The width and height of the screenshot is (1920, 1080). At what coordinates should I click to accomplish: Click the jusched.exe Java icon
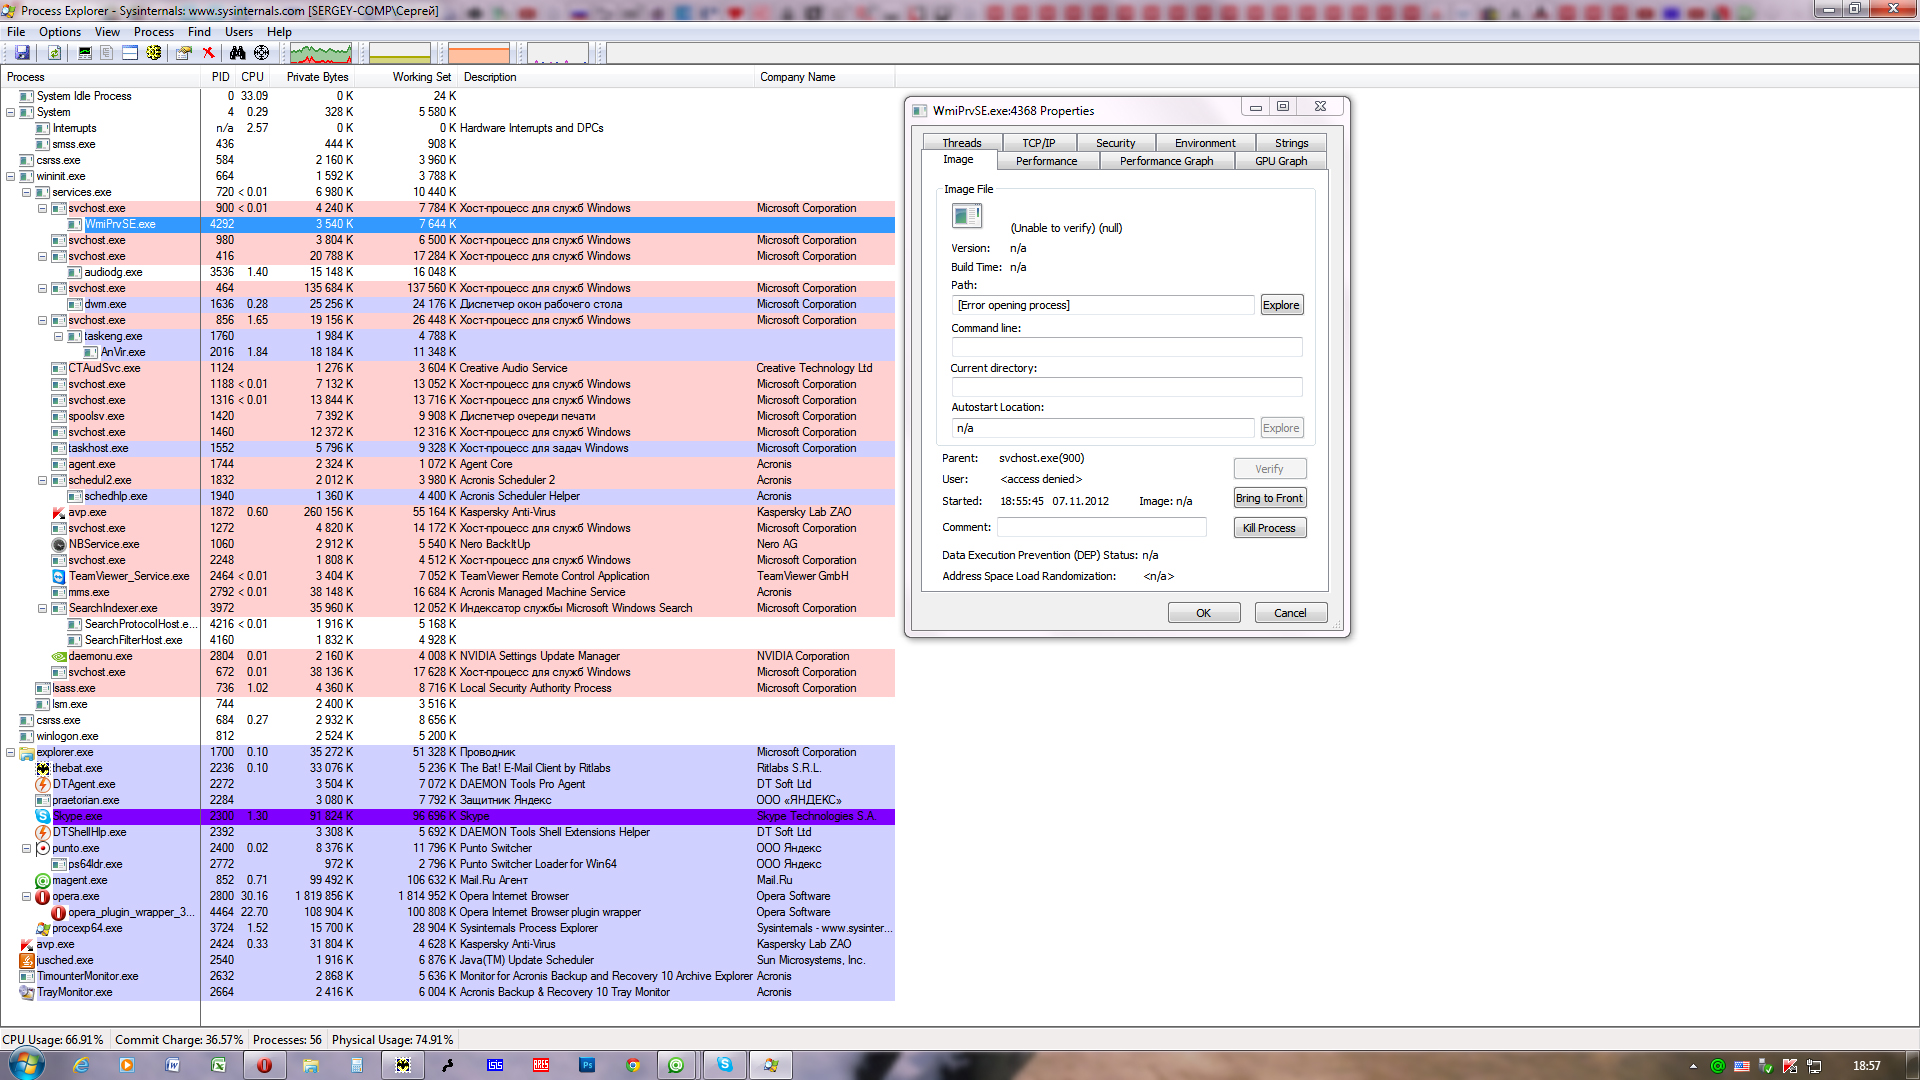pos(27,960)
